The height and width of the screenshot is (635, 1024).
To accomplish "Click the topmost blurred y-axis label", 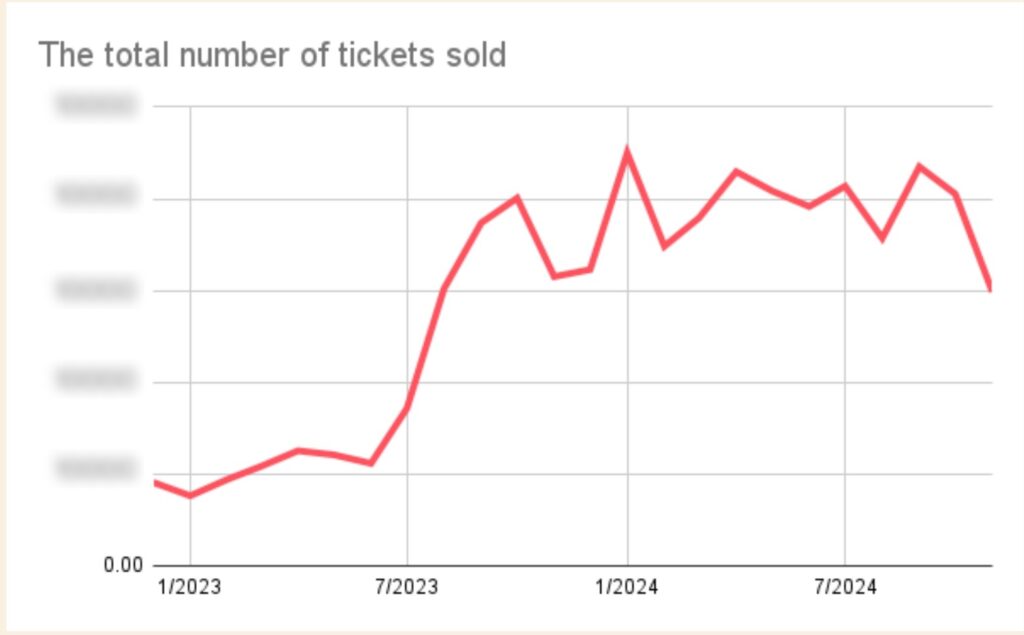I will click(x=95, y=106).
